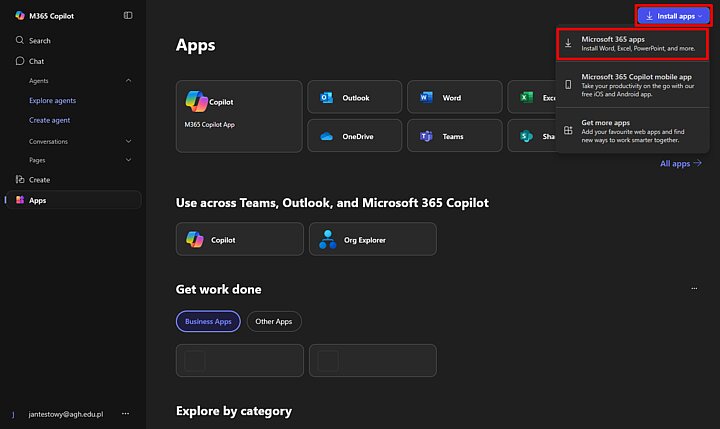The width and height of the screenshot is (720, 429).
Task: Launch SharePoint from the Apps grid
Action: click(x=532, y=136)
